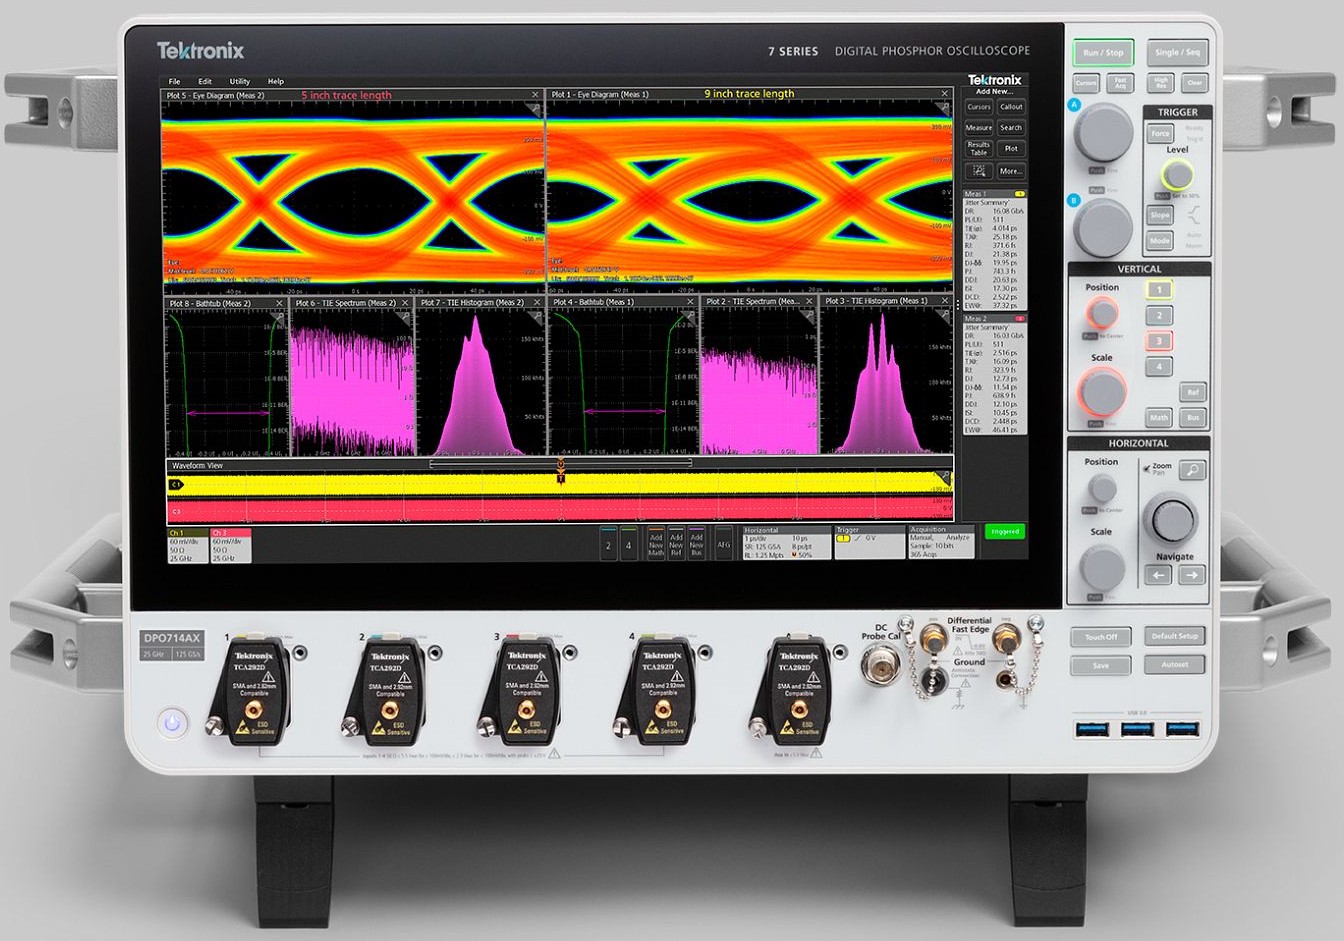Toggle vertical channel 1 button
This screenshot has width=1344, height=941.
1159,290
